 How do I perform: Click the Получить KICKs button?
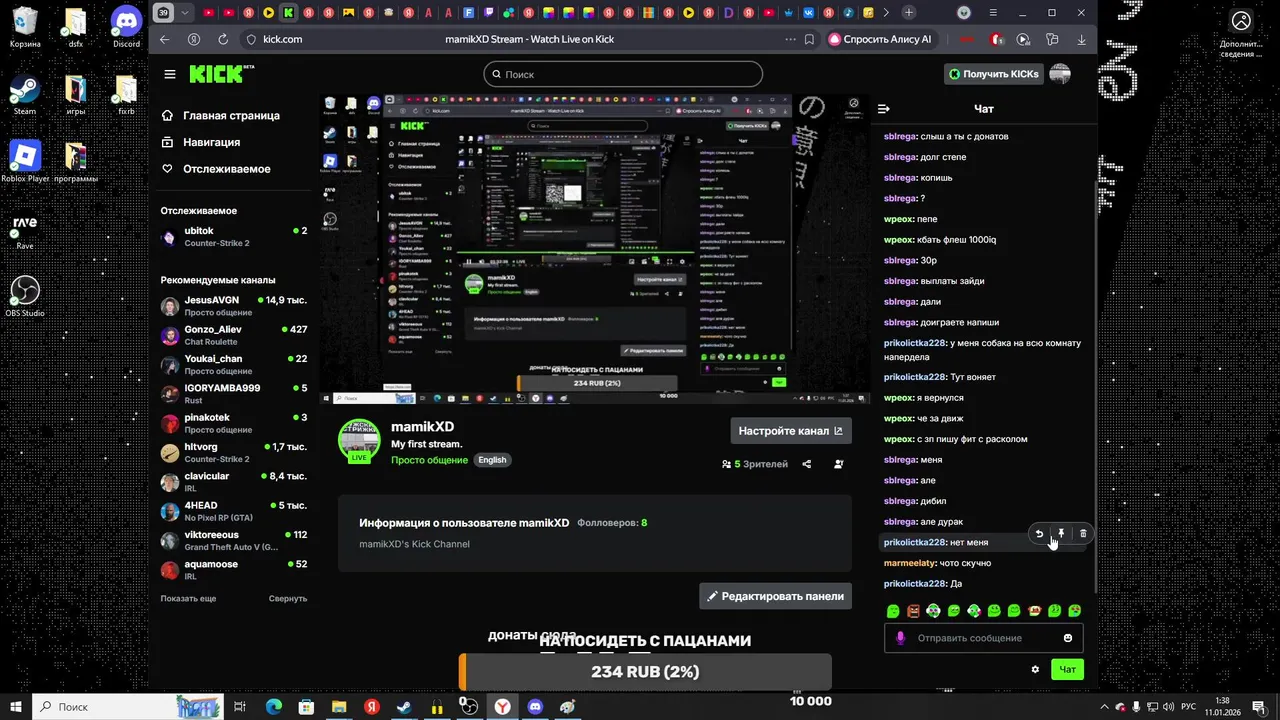[994, 74]
